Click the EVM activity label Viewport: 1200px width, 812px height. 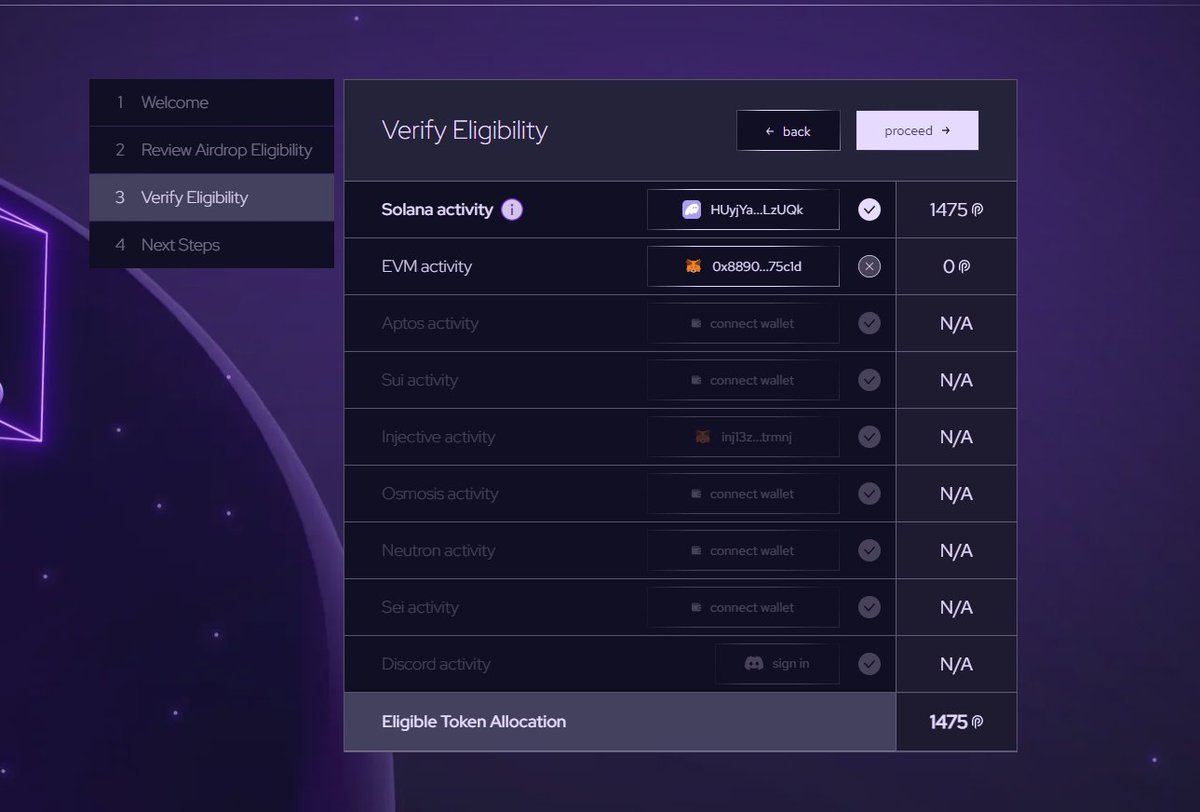[427, 267]
